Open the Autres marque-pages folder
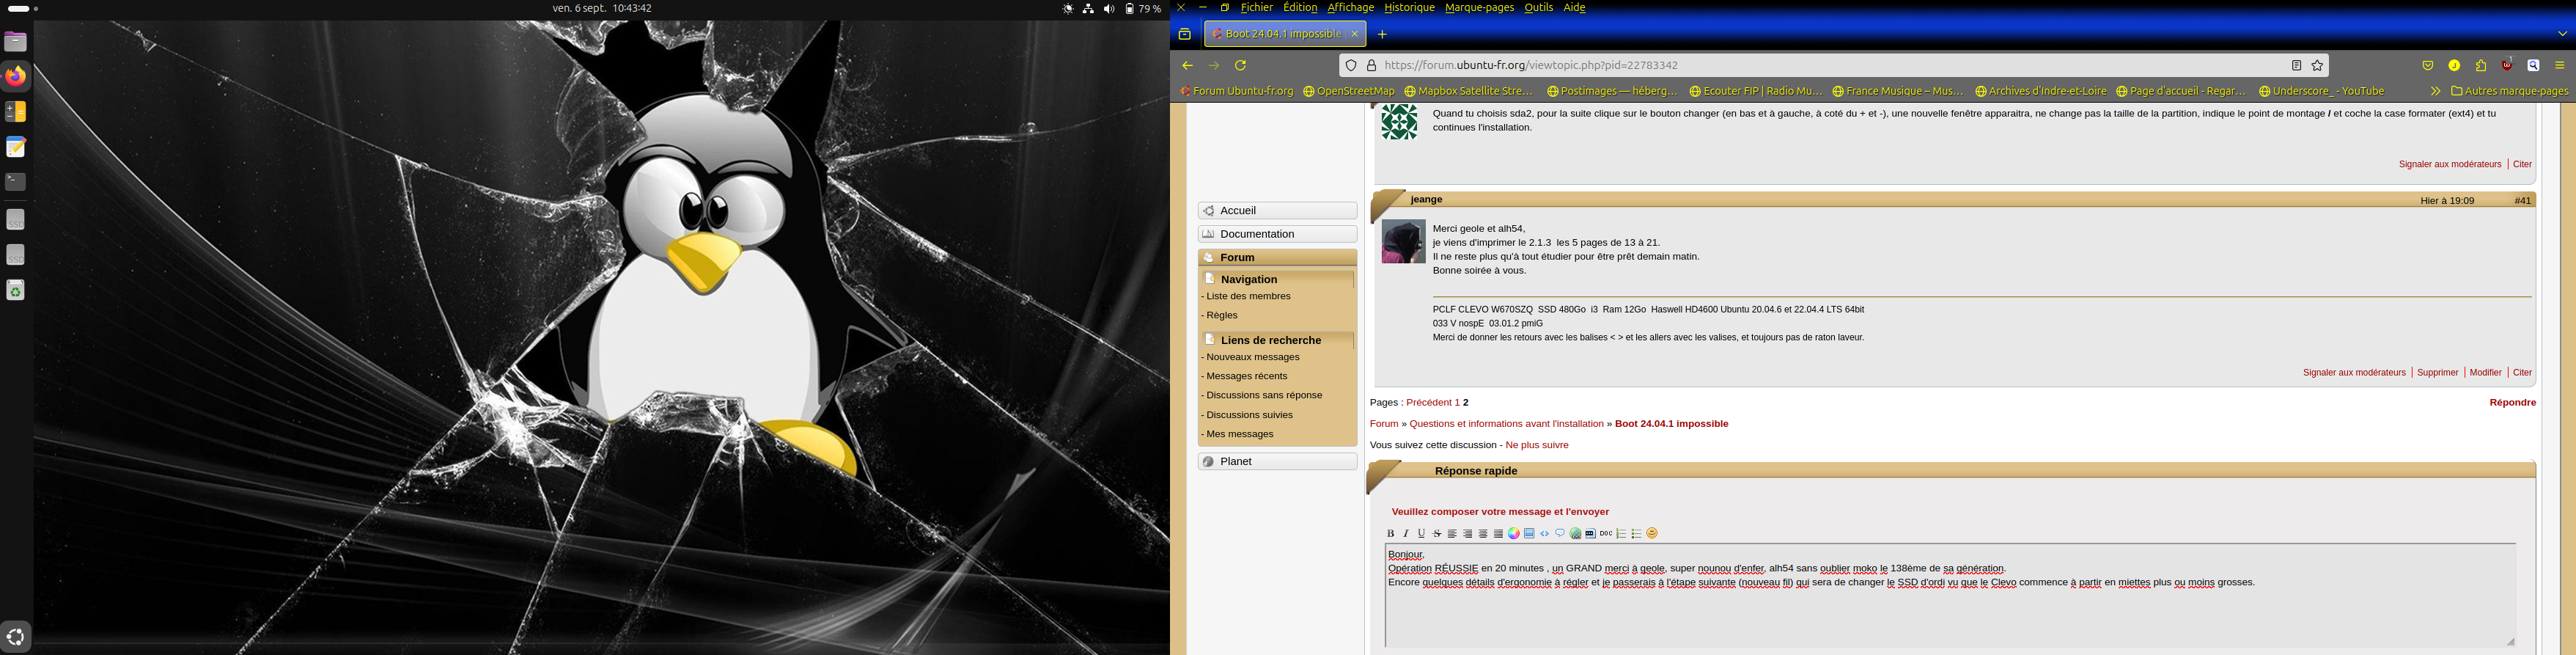Viewport: 2576px width, 655px height. point(2510,91)
